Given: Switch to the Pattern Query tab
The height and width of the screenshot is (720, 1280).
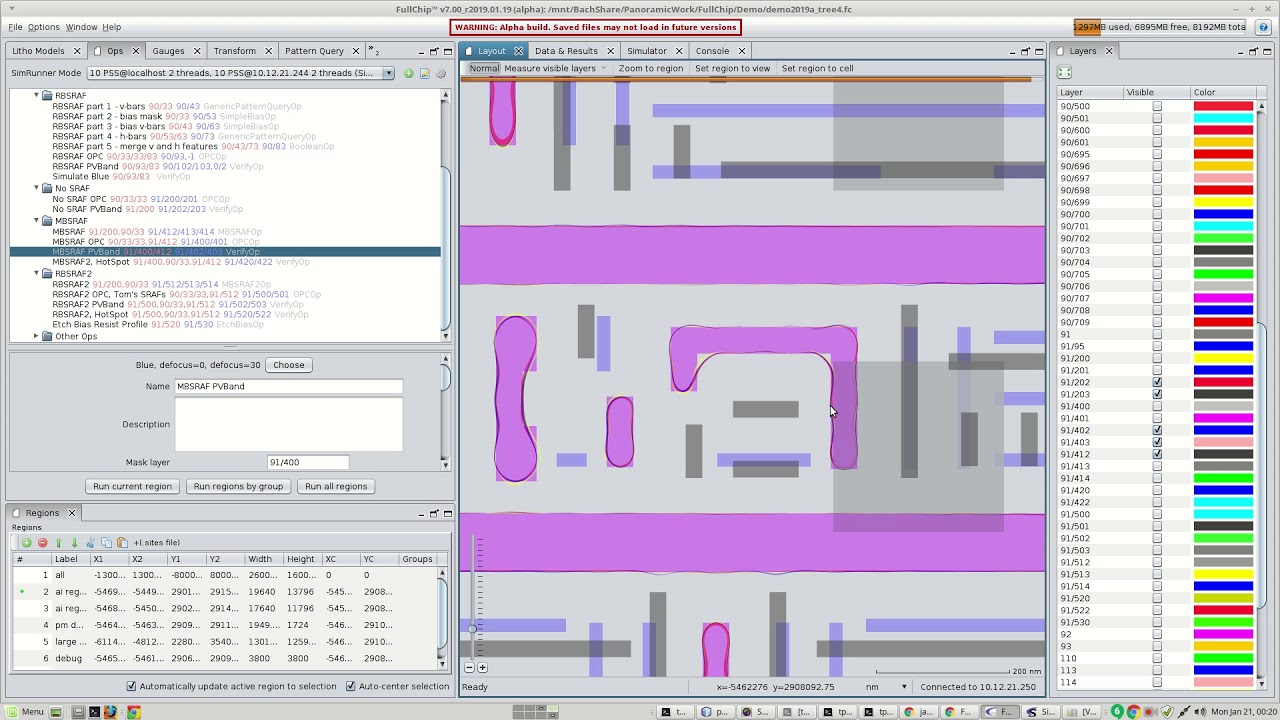Looking at the screenshot, I should coord(314,51).
